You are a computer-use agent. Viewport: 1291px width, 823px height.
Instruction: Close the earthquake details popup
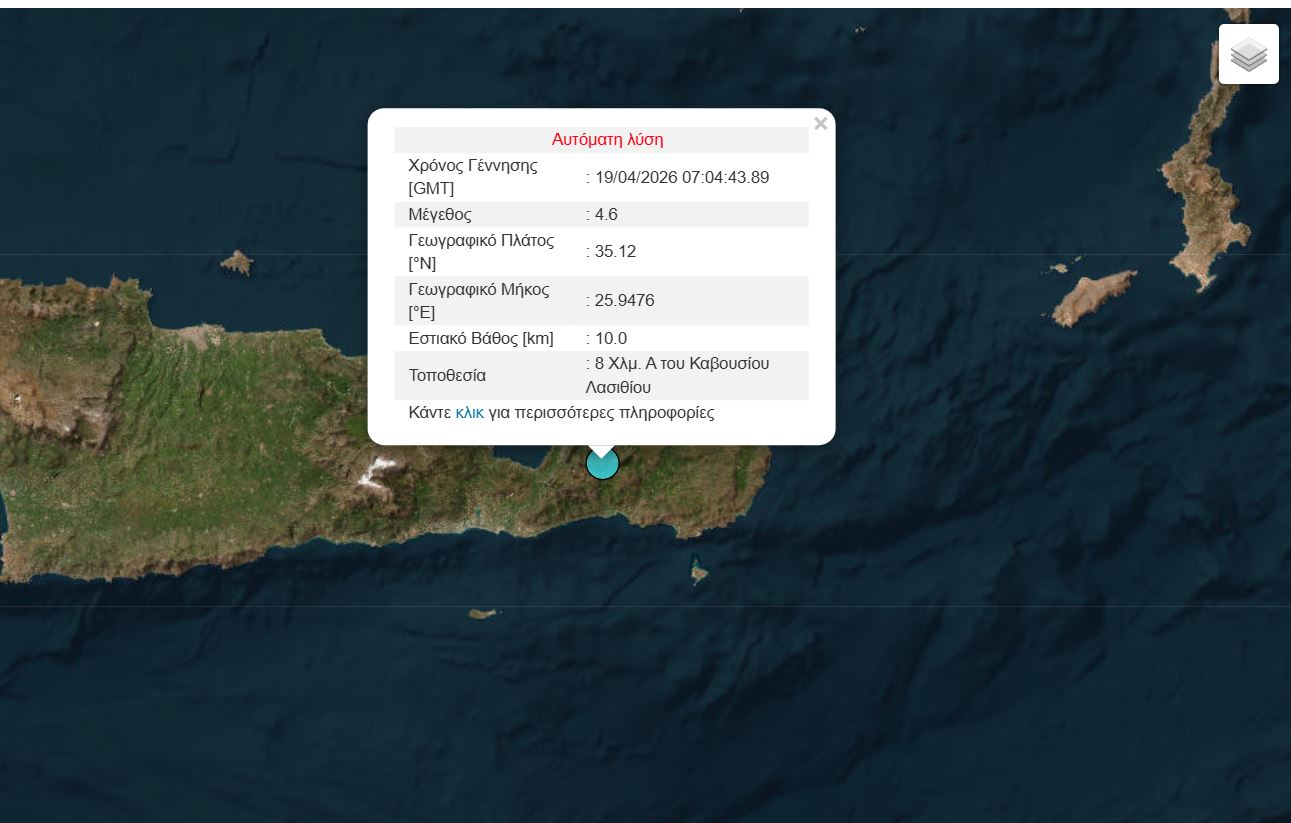820,123
